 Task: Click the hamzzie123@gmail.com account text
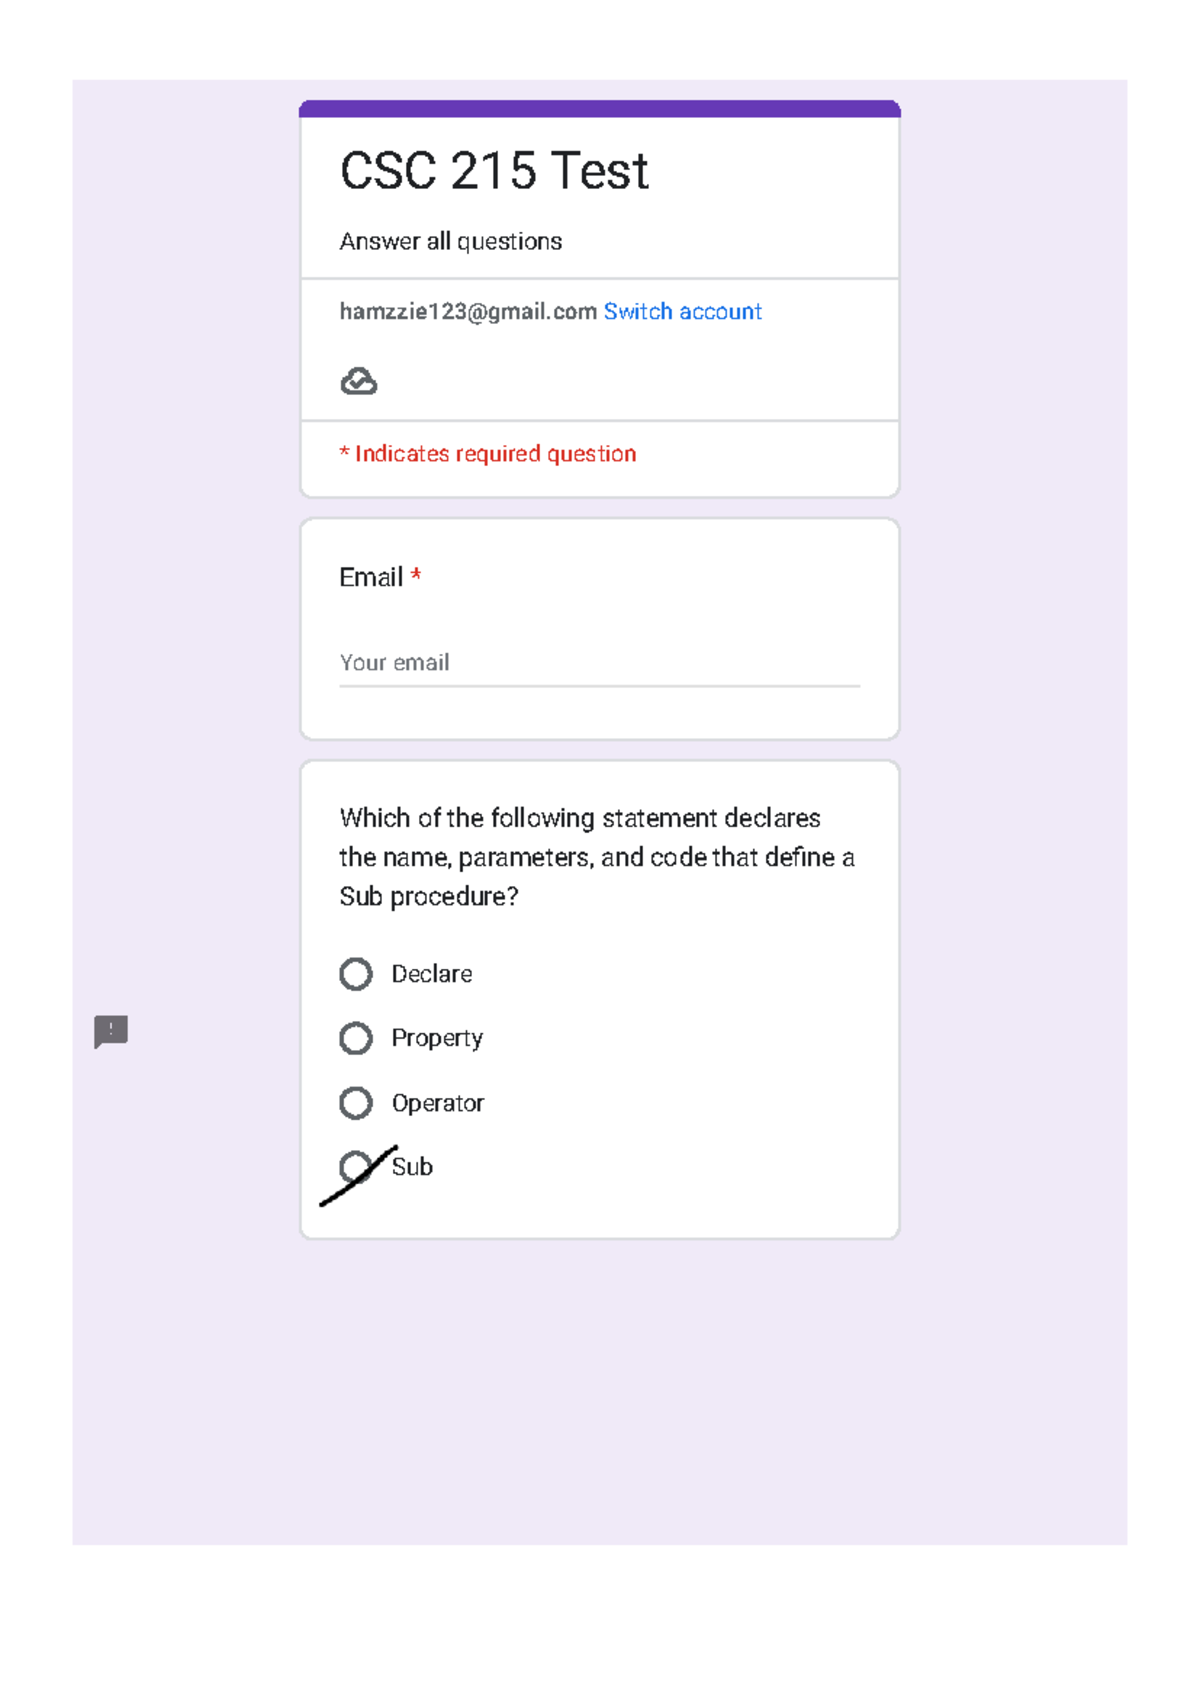(x=468, y=312)
